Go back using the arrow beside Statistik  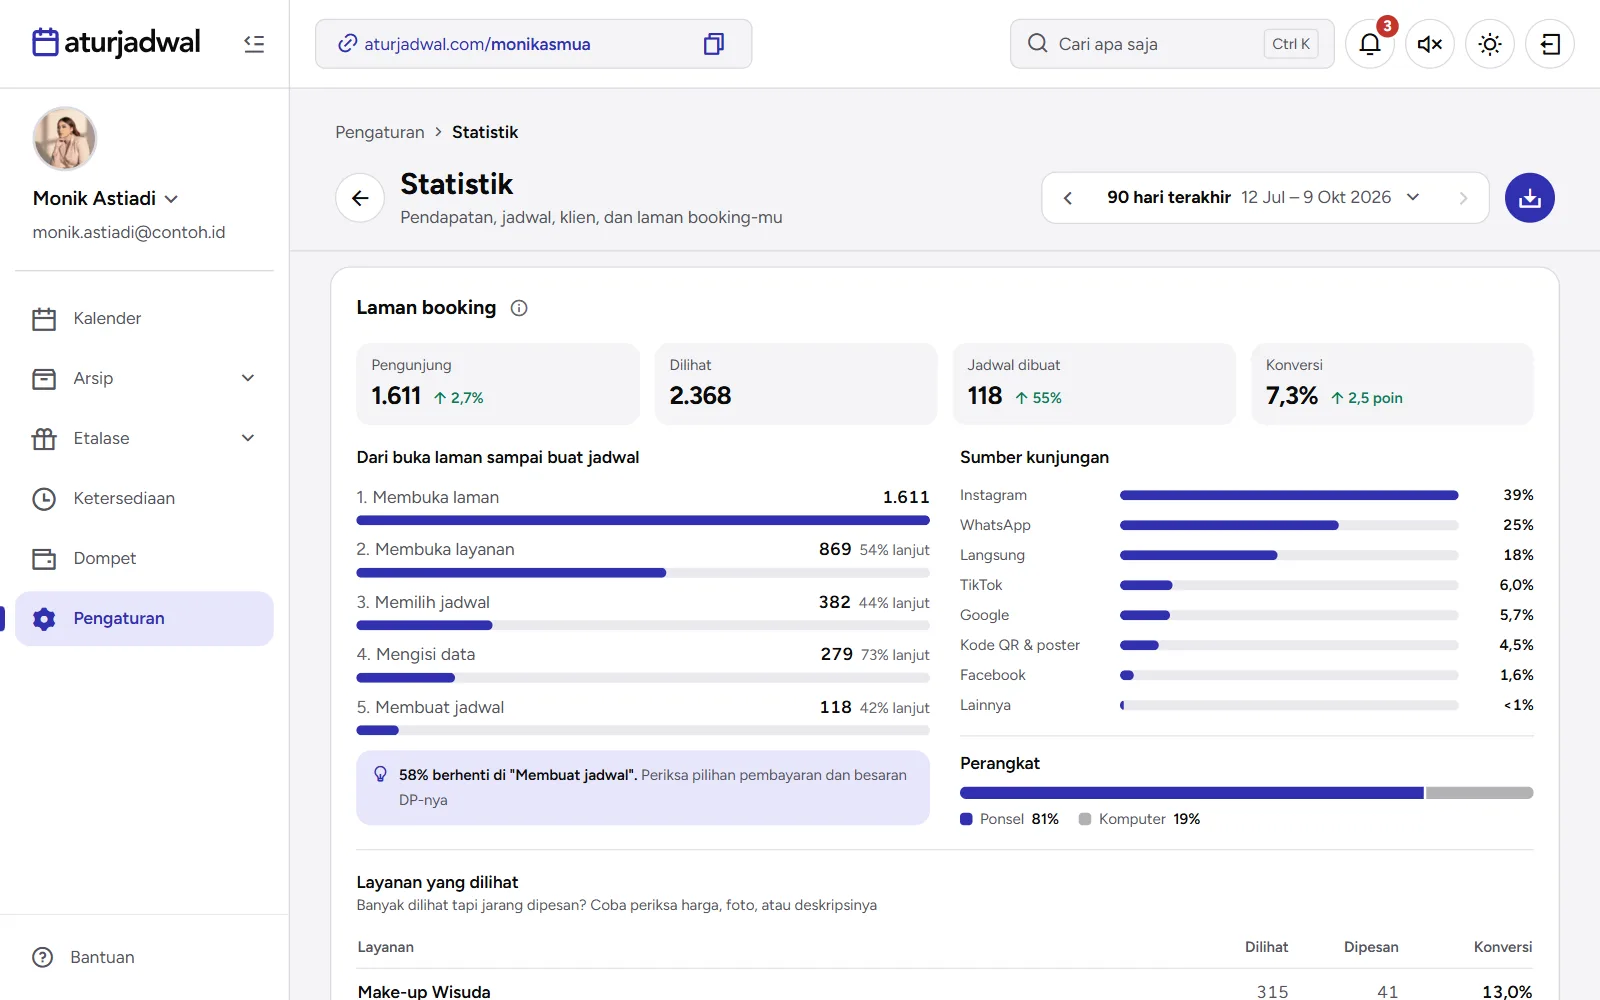tap(360, 198)
